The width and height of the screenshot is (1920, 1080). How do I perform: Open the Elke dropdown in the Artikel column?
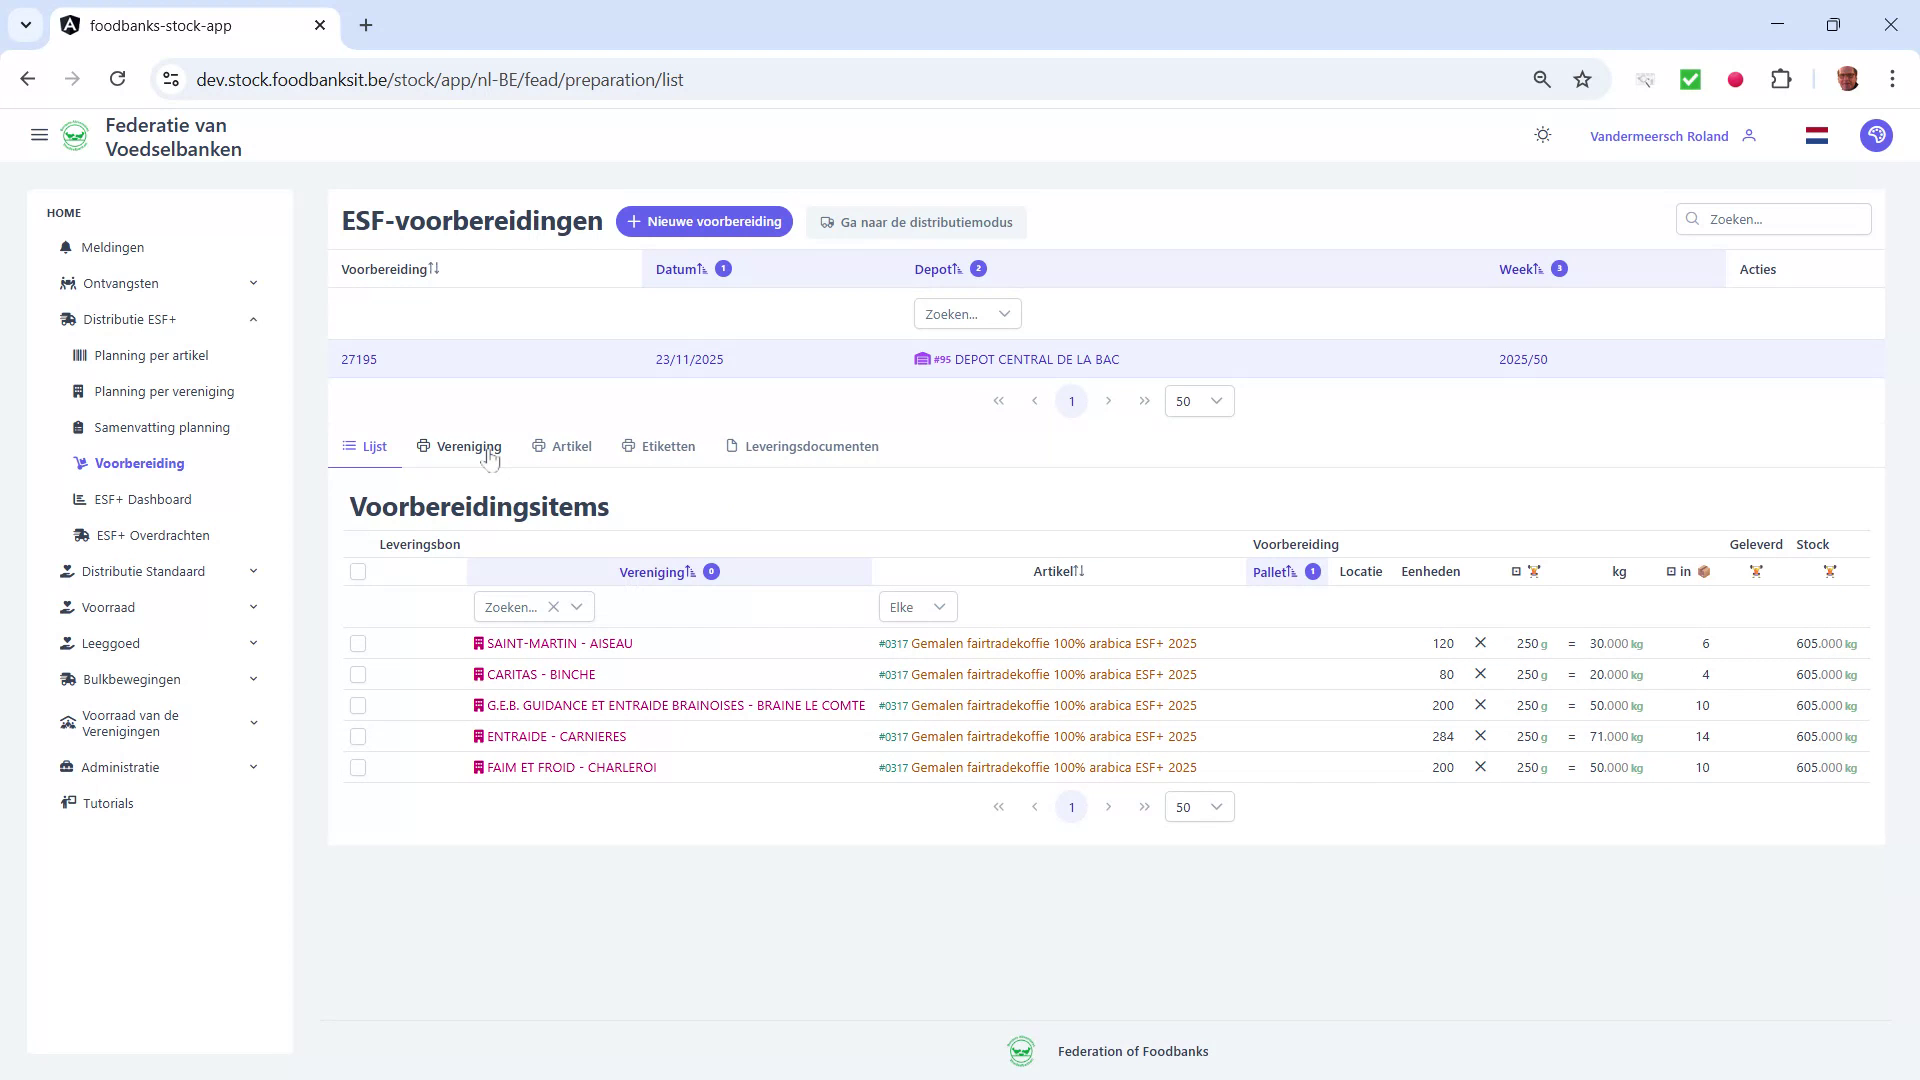click(916, 606)
